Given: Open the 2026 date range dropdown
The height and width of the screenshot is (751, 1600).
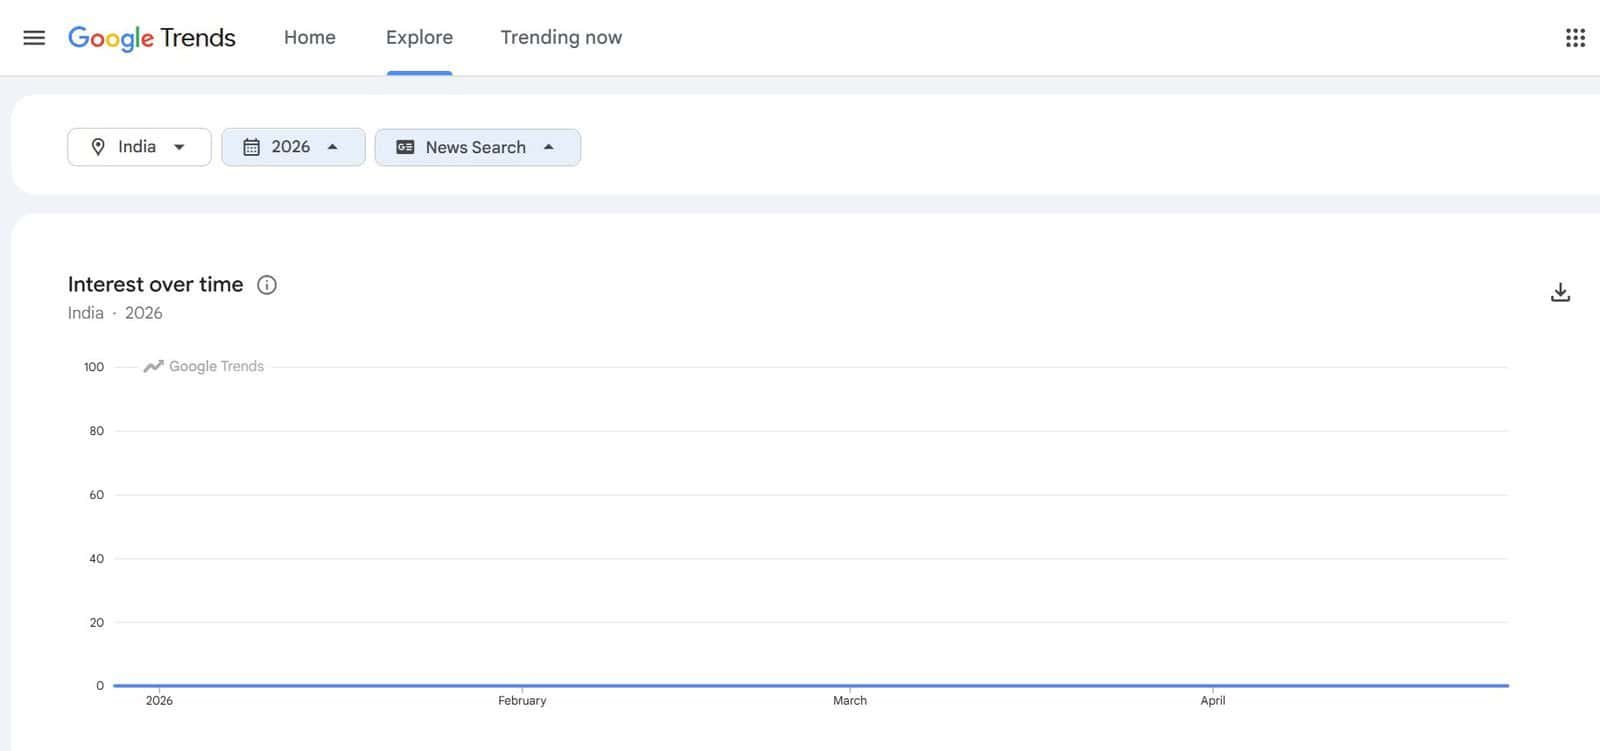Looking at the screenshot, I should point(293,147).
